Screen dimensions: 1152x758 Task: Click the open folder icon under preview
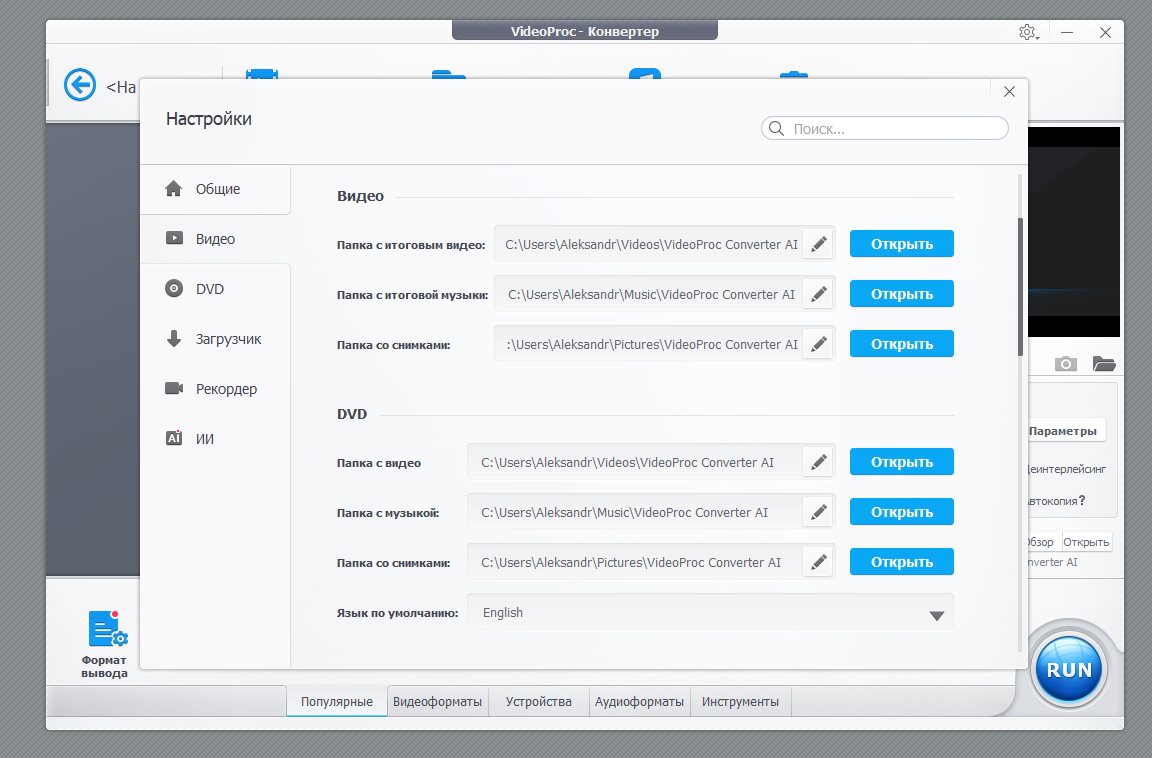pyautogui.click(x=1103, y=363)
